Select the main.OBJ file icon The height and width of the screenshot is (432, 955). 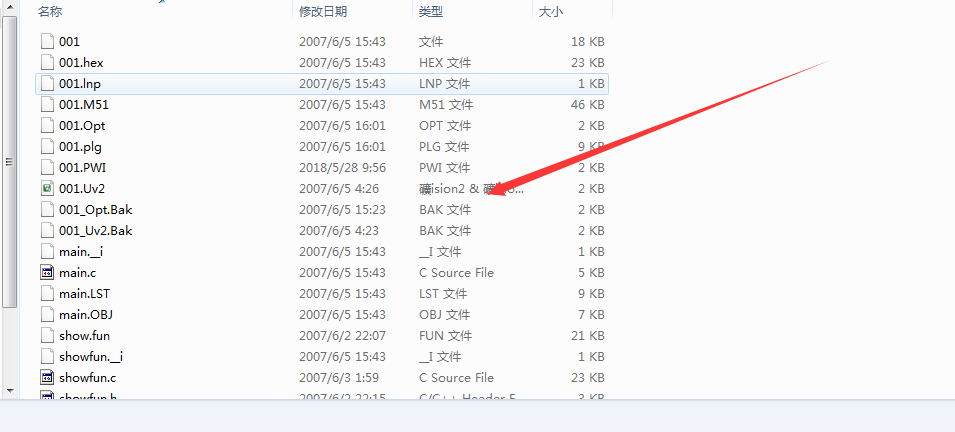(48, 314)
